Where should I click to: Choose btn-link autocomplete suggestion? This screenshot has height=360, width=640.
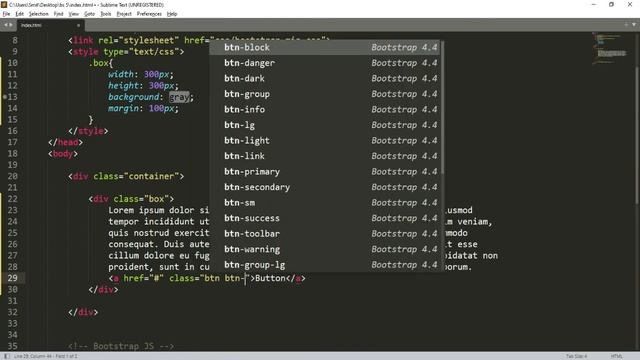[x=325, y=156]
